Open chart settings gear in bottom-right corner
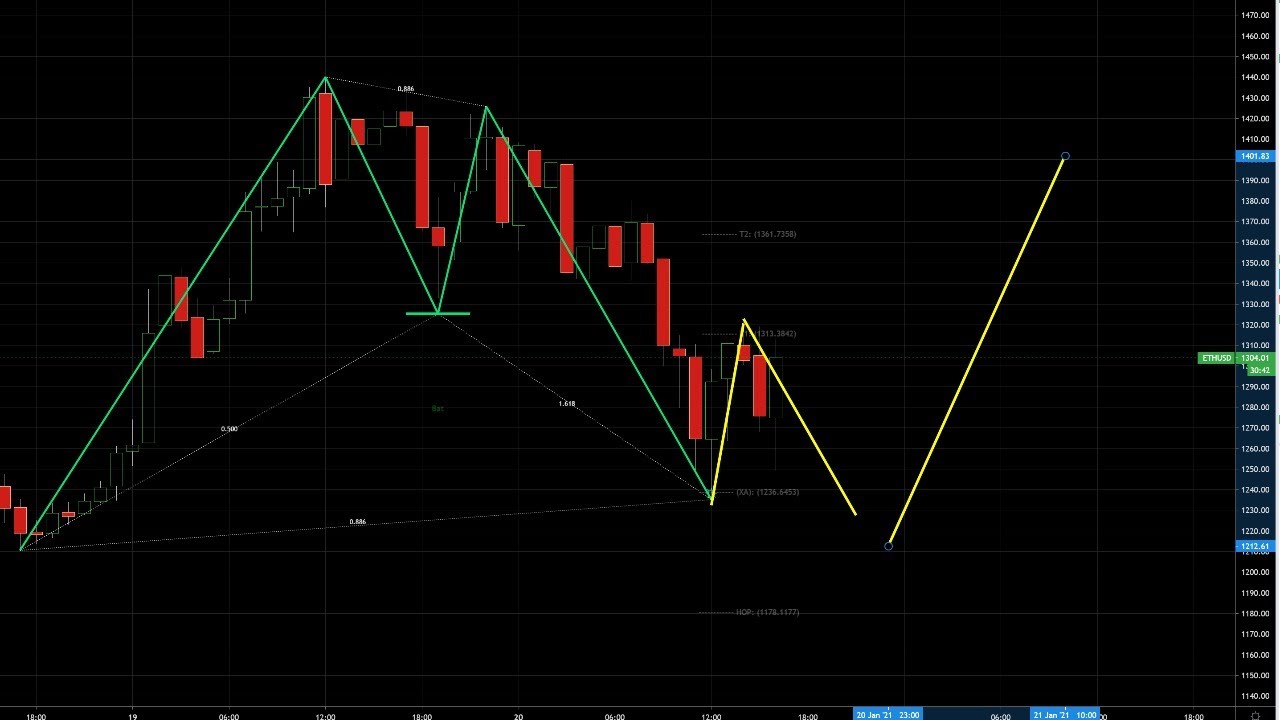Image resolution: width=1280 pixels, height=720 pixels. tap(1255, 715)
